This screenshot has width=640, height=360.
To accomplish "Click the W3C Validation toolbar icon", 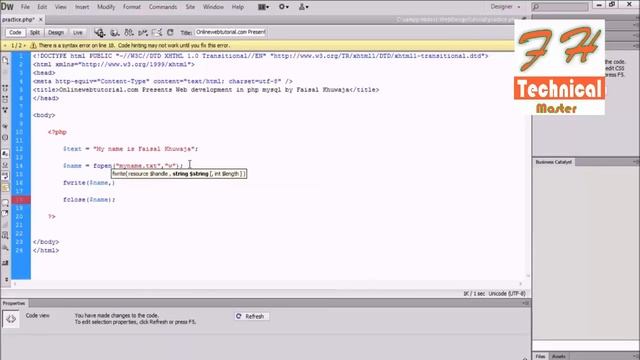I will click(x=143, y=32).
